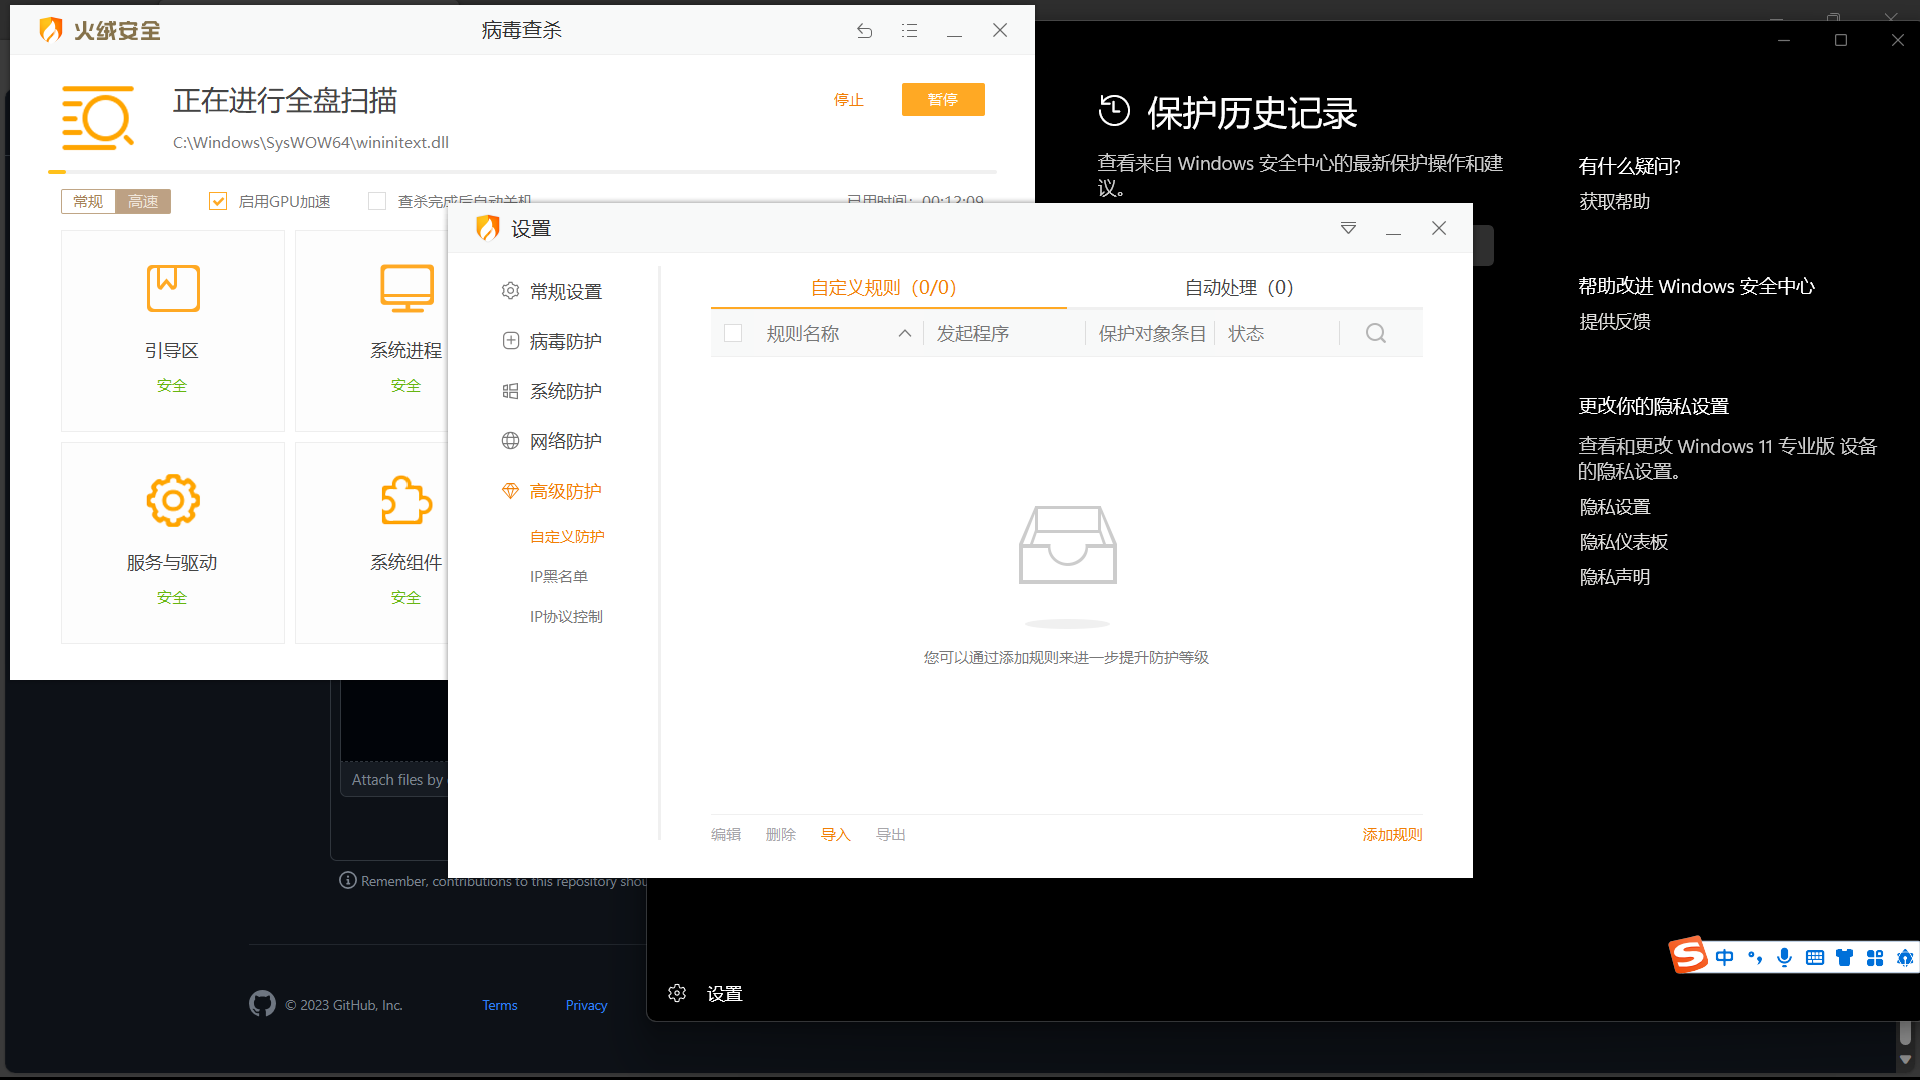The width and height of the screenshot is (1920, 1080).
Task: Open Sogou soft keyboard from system tray
Action: [1814, 957]
